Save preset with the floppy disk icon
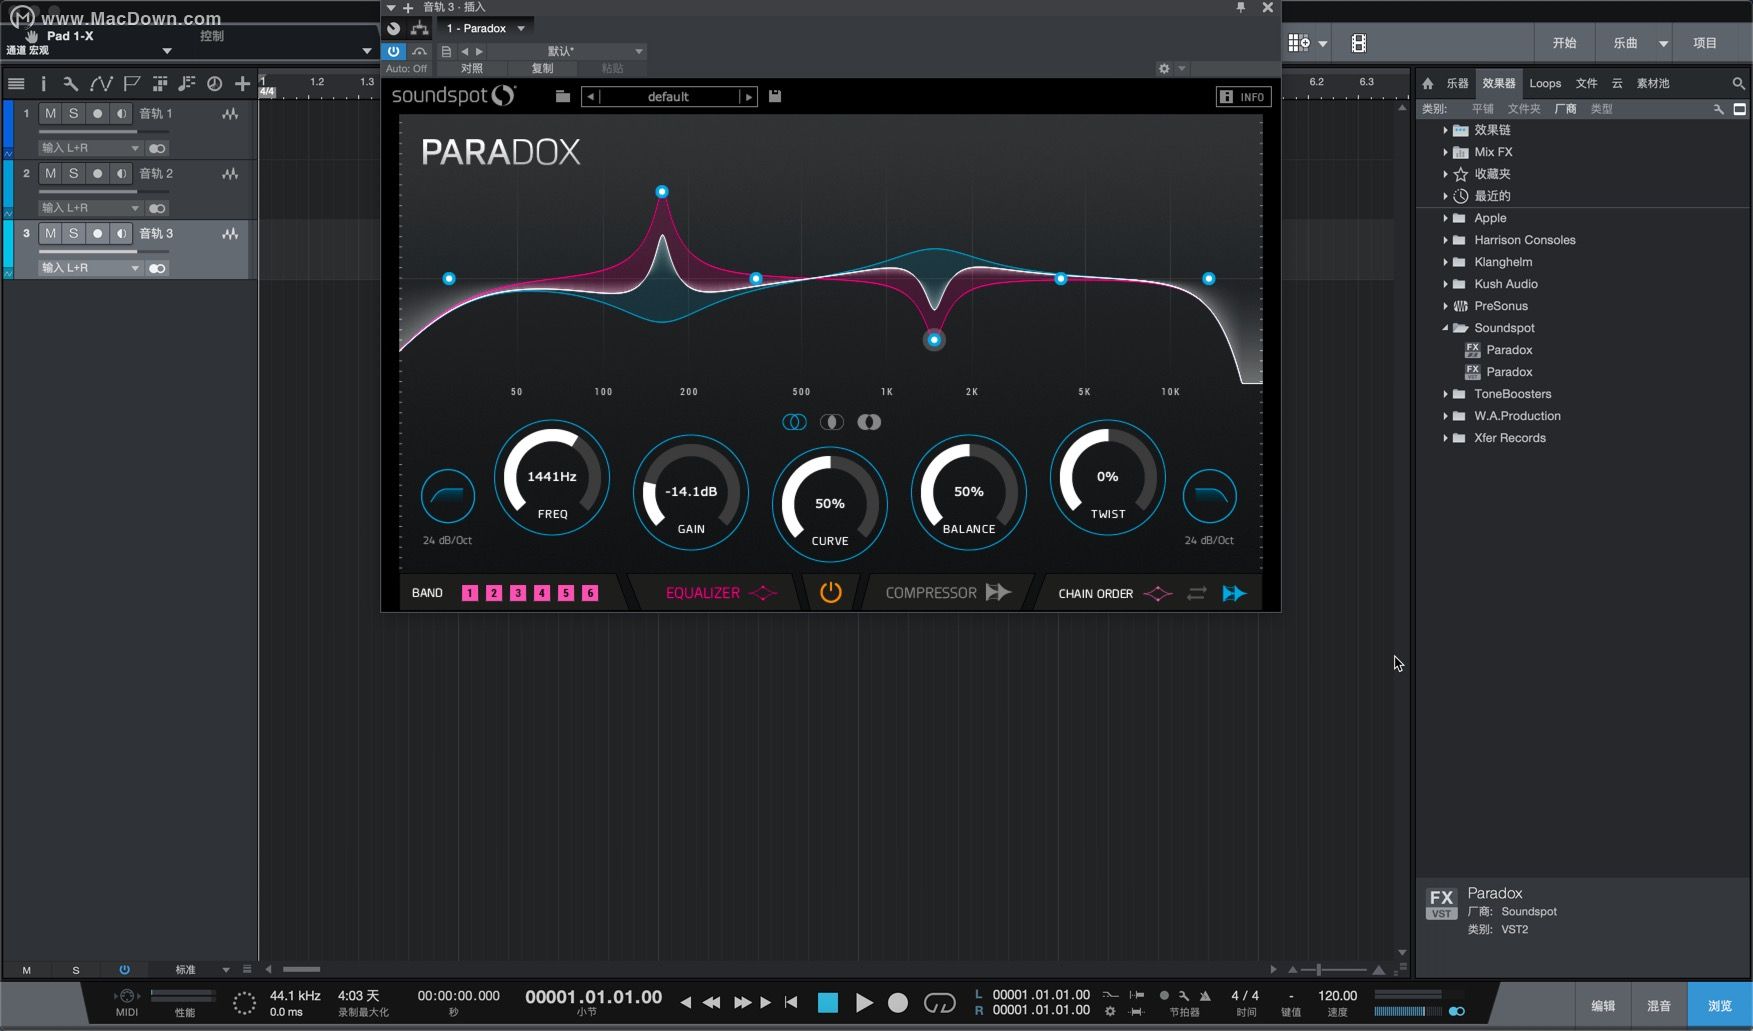This screenshot has width=1753, height=1031. pyautogui.click(x=775, y=96)
